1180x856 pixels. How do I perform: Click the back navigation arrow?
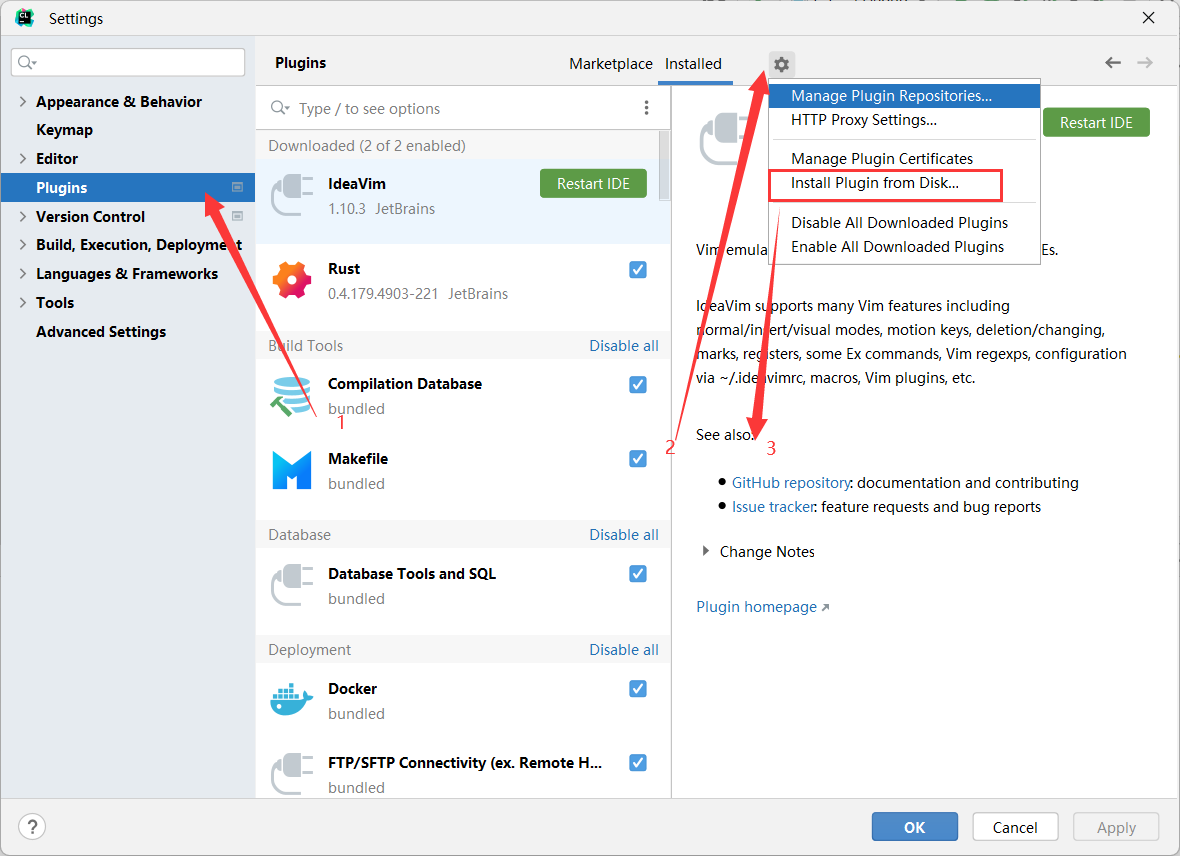[x=1113, y=63]
